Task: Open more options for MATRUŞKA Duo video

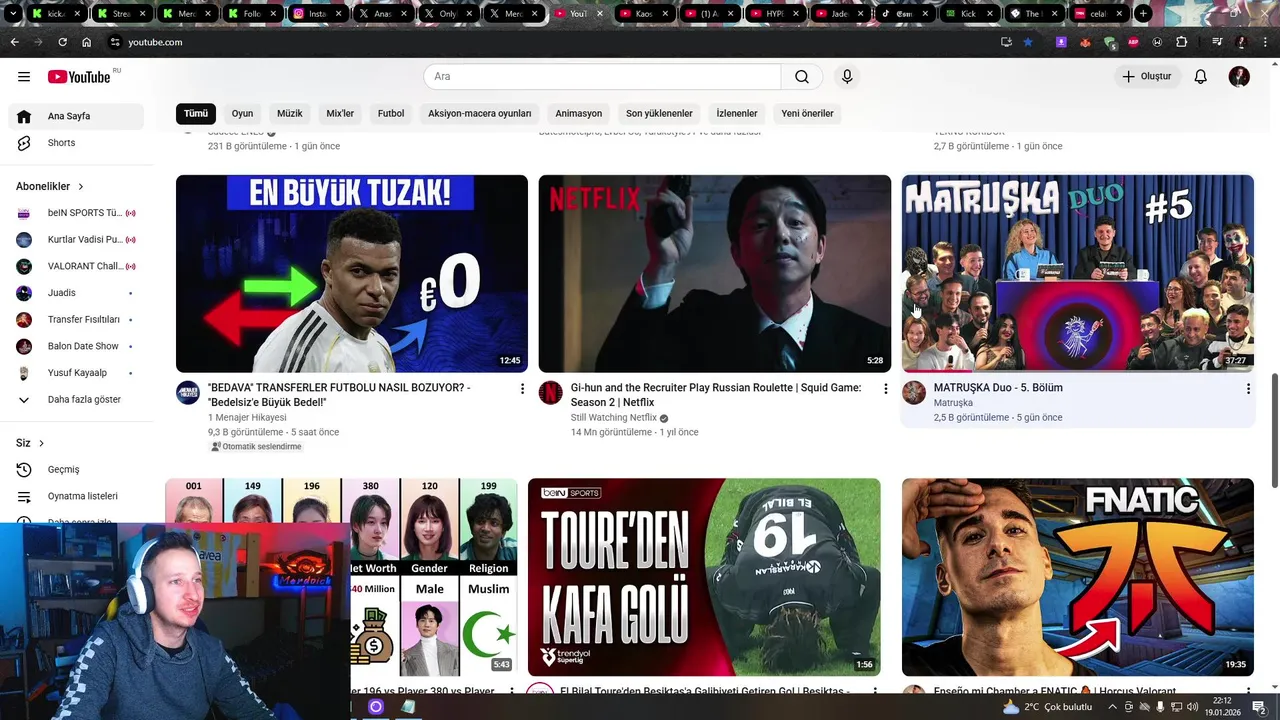Action: [1248, 388]
